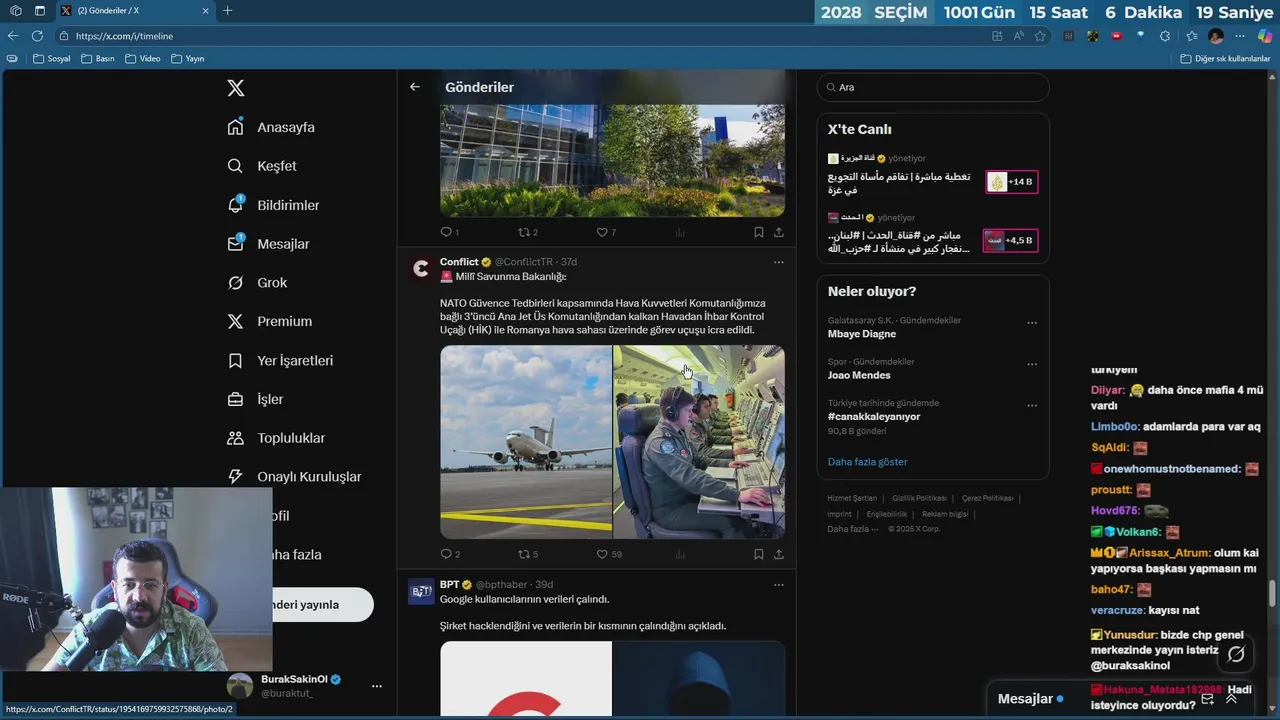Open #canakkaleyanıyor trend

point(874,416)
